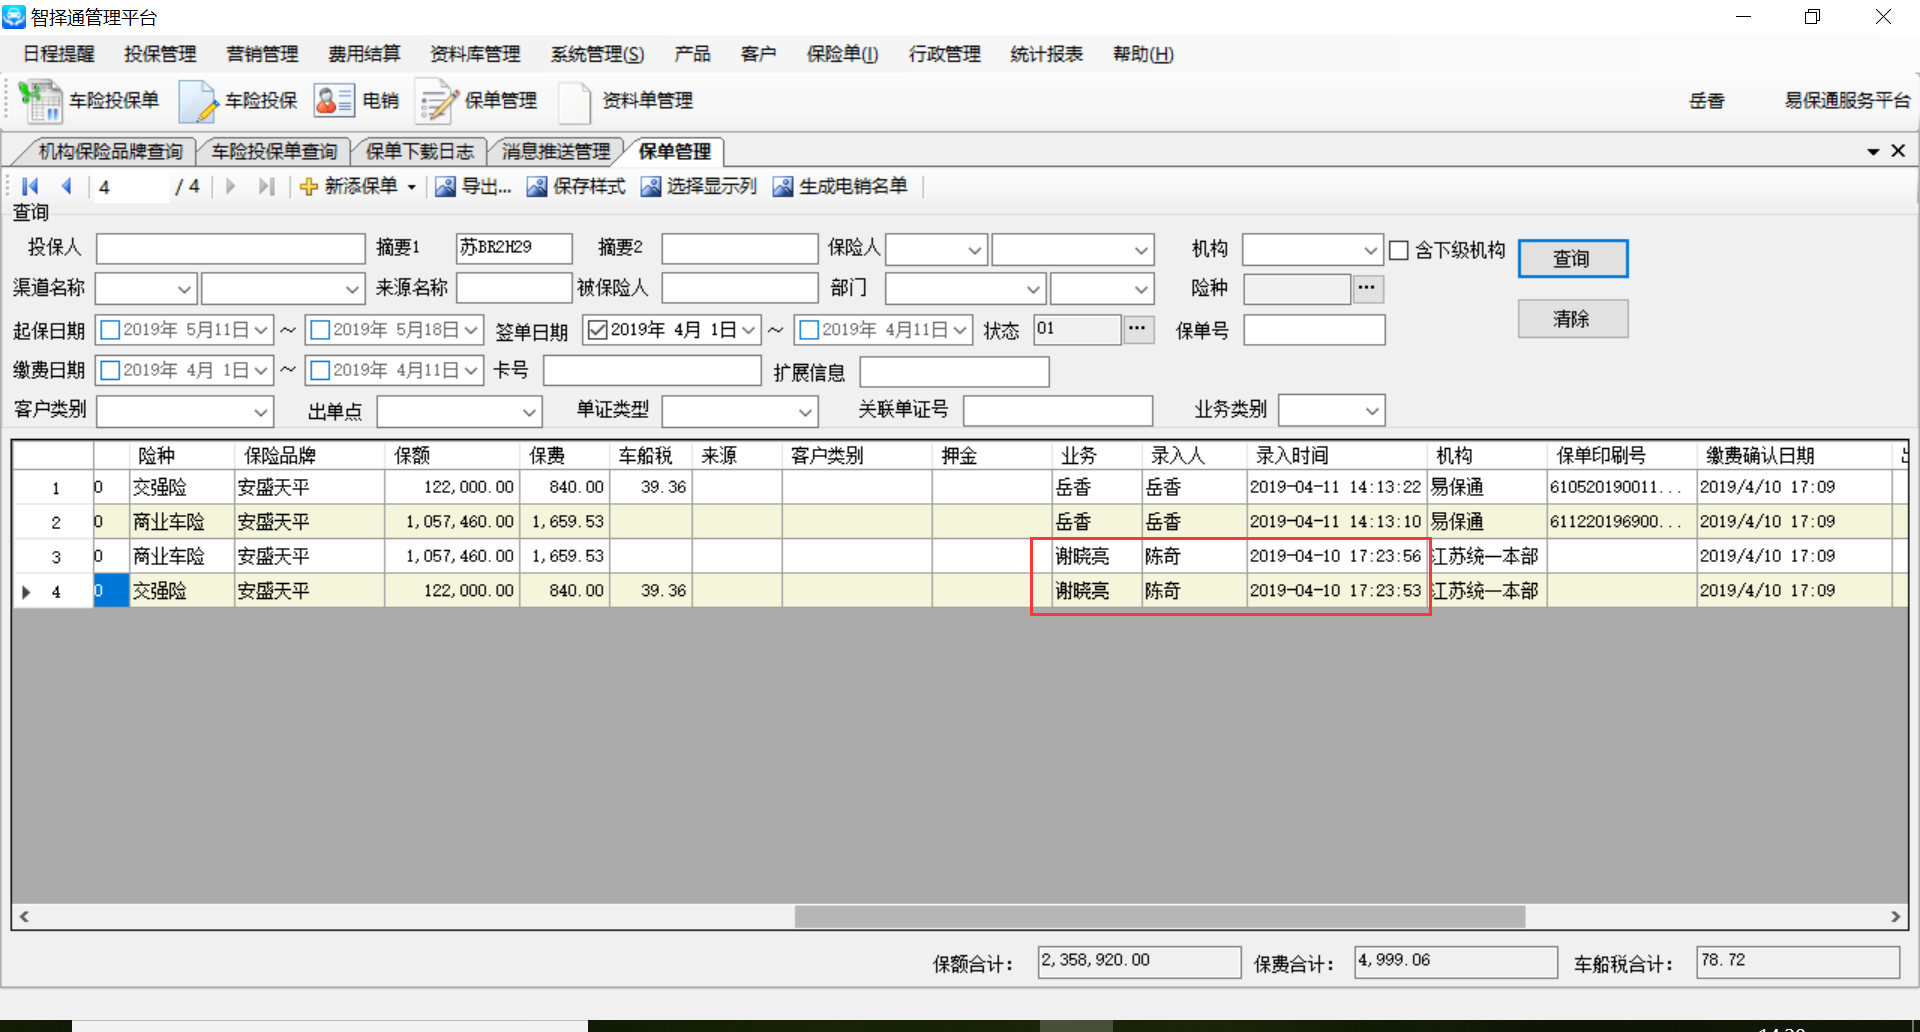This screenshot has height=1032, width=1920.
Task: Open the 费用结算 menu
Action: pos(364,54)
